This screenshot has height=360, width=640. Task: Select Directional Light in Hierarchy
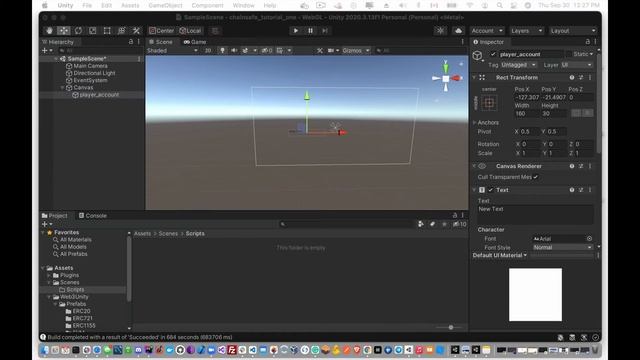click(x=94, y=73)
